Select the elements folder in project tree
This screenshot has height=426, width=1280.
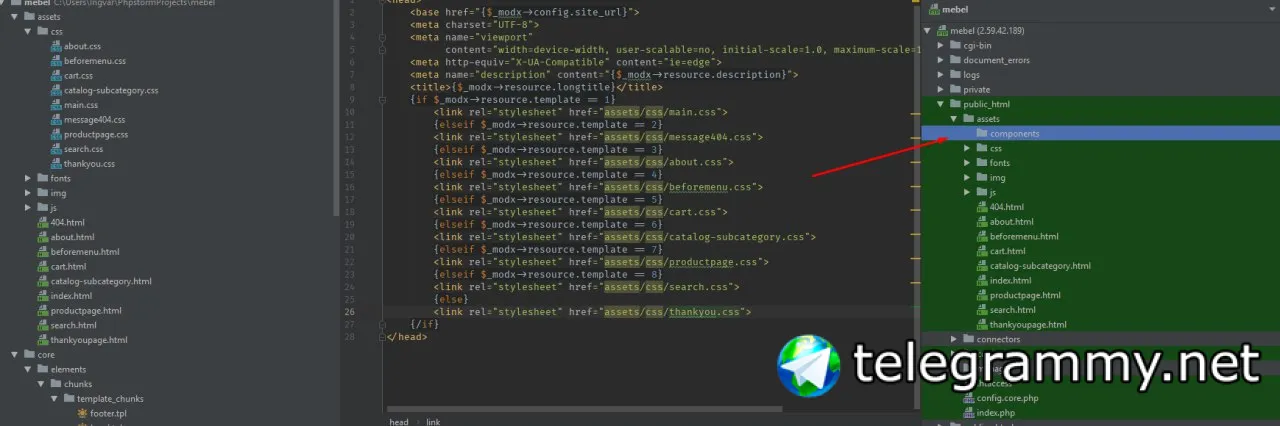click(x=68, y=369)
